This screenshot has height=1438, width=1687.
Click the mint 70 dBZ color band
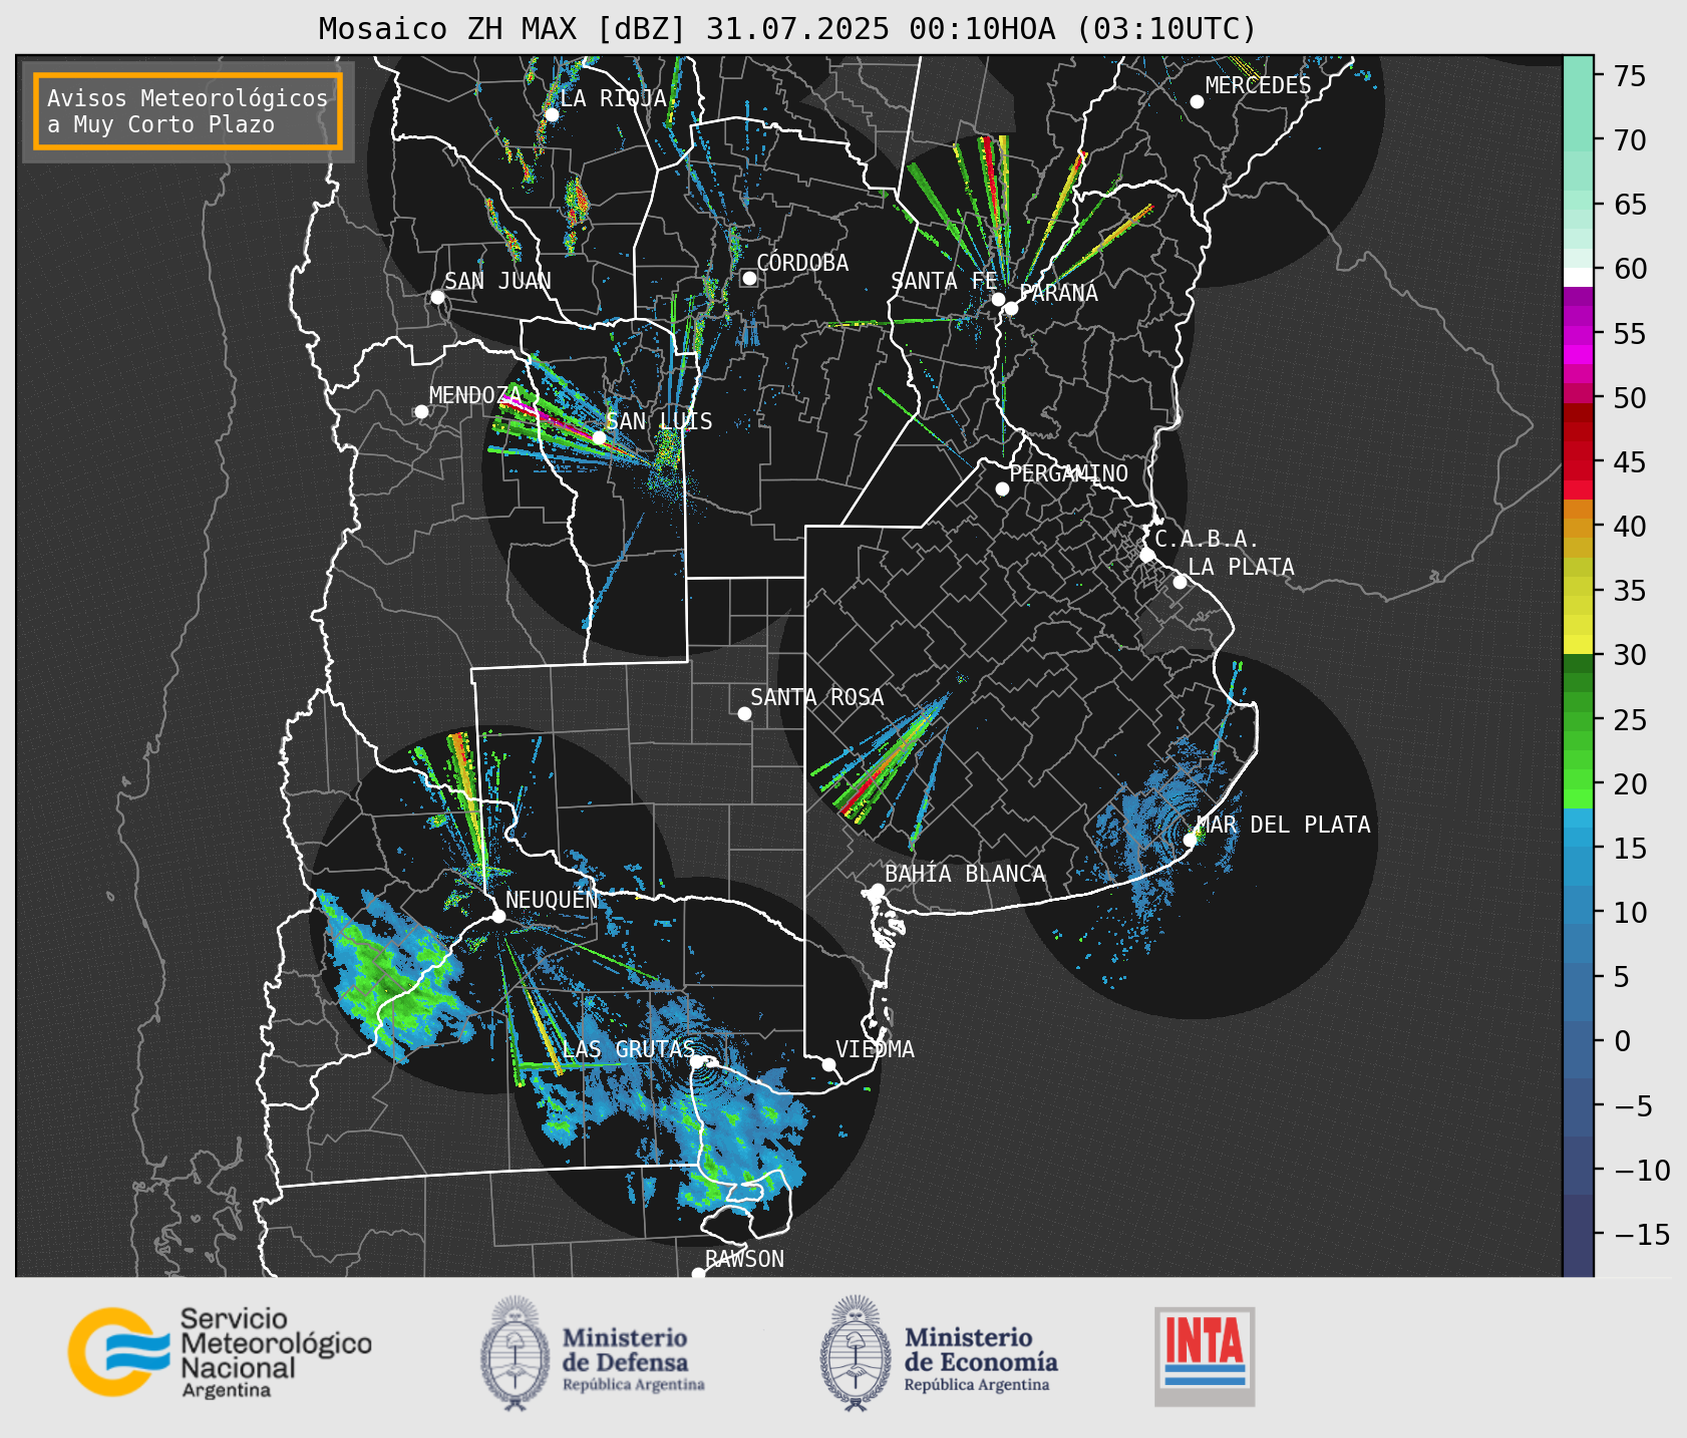click(1578, 140)
